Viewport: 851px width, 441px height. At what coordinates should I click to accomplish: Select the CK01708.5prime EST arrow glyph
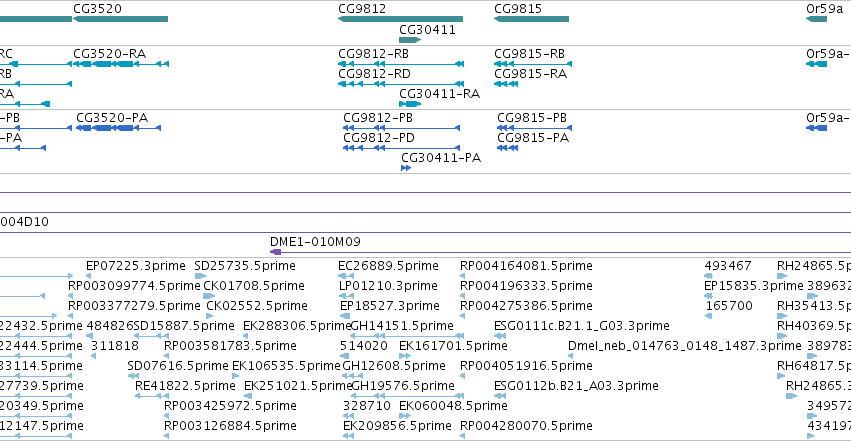coord(209,296)
